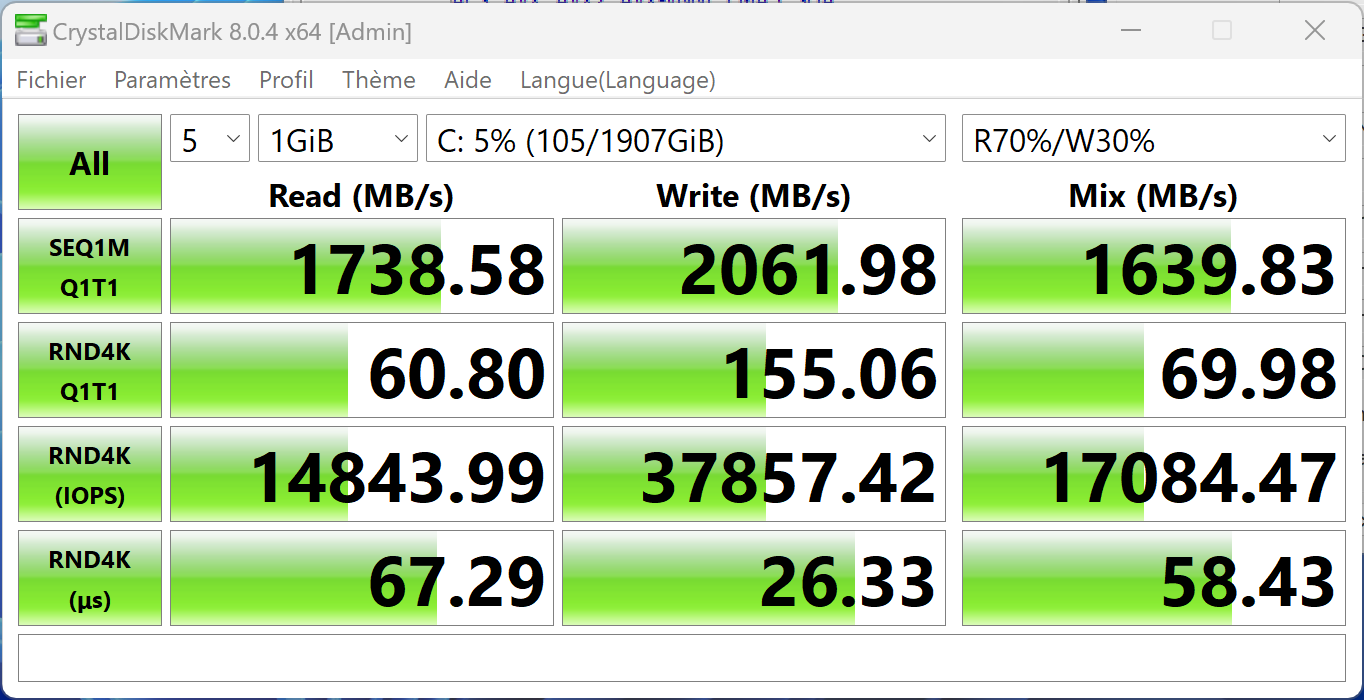Expand the 1GiB test size dropdown
Viewport: 1364px width, 700px height.
(337, 139)
